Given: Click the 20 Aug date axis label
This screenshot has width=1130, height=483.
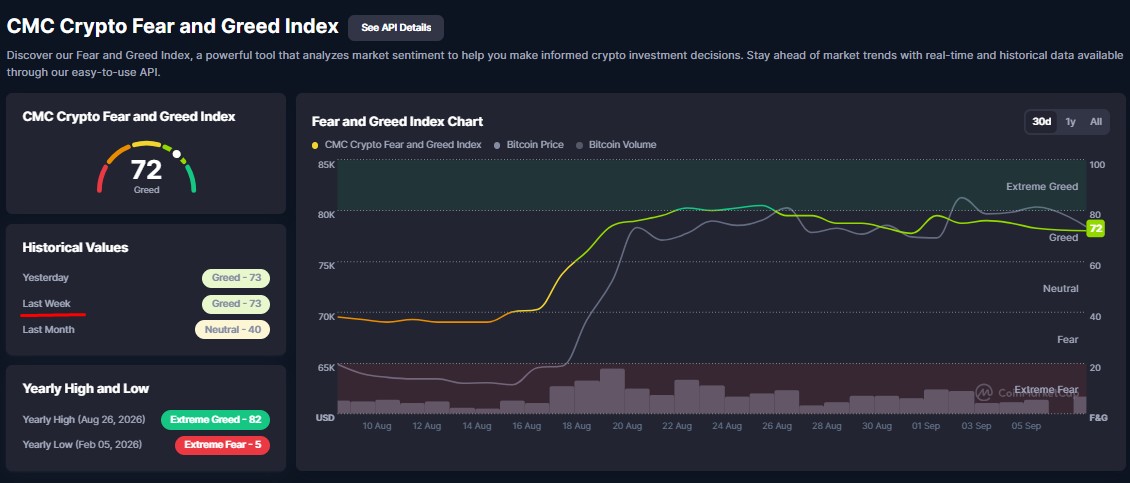Looking at the screenshot, I should coord(627,426).
